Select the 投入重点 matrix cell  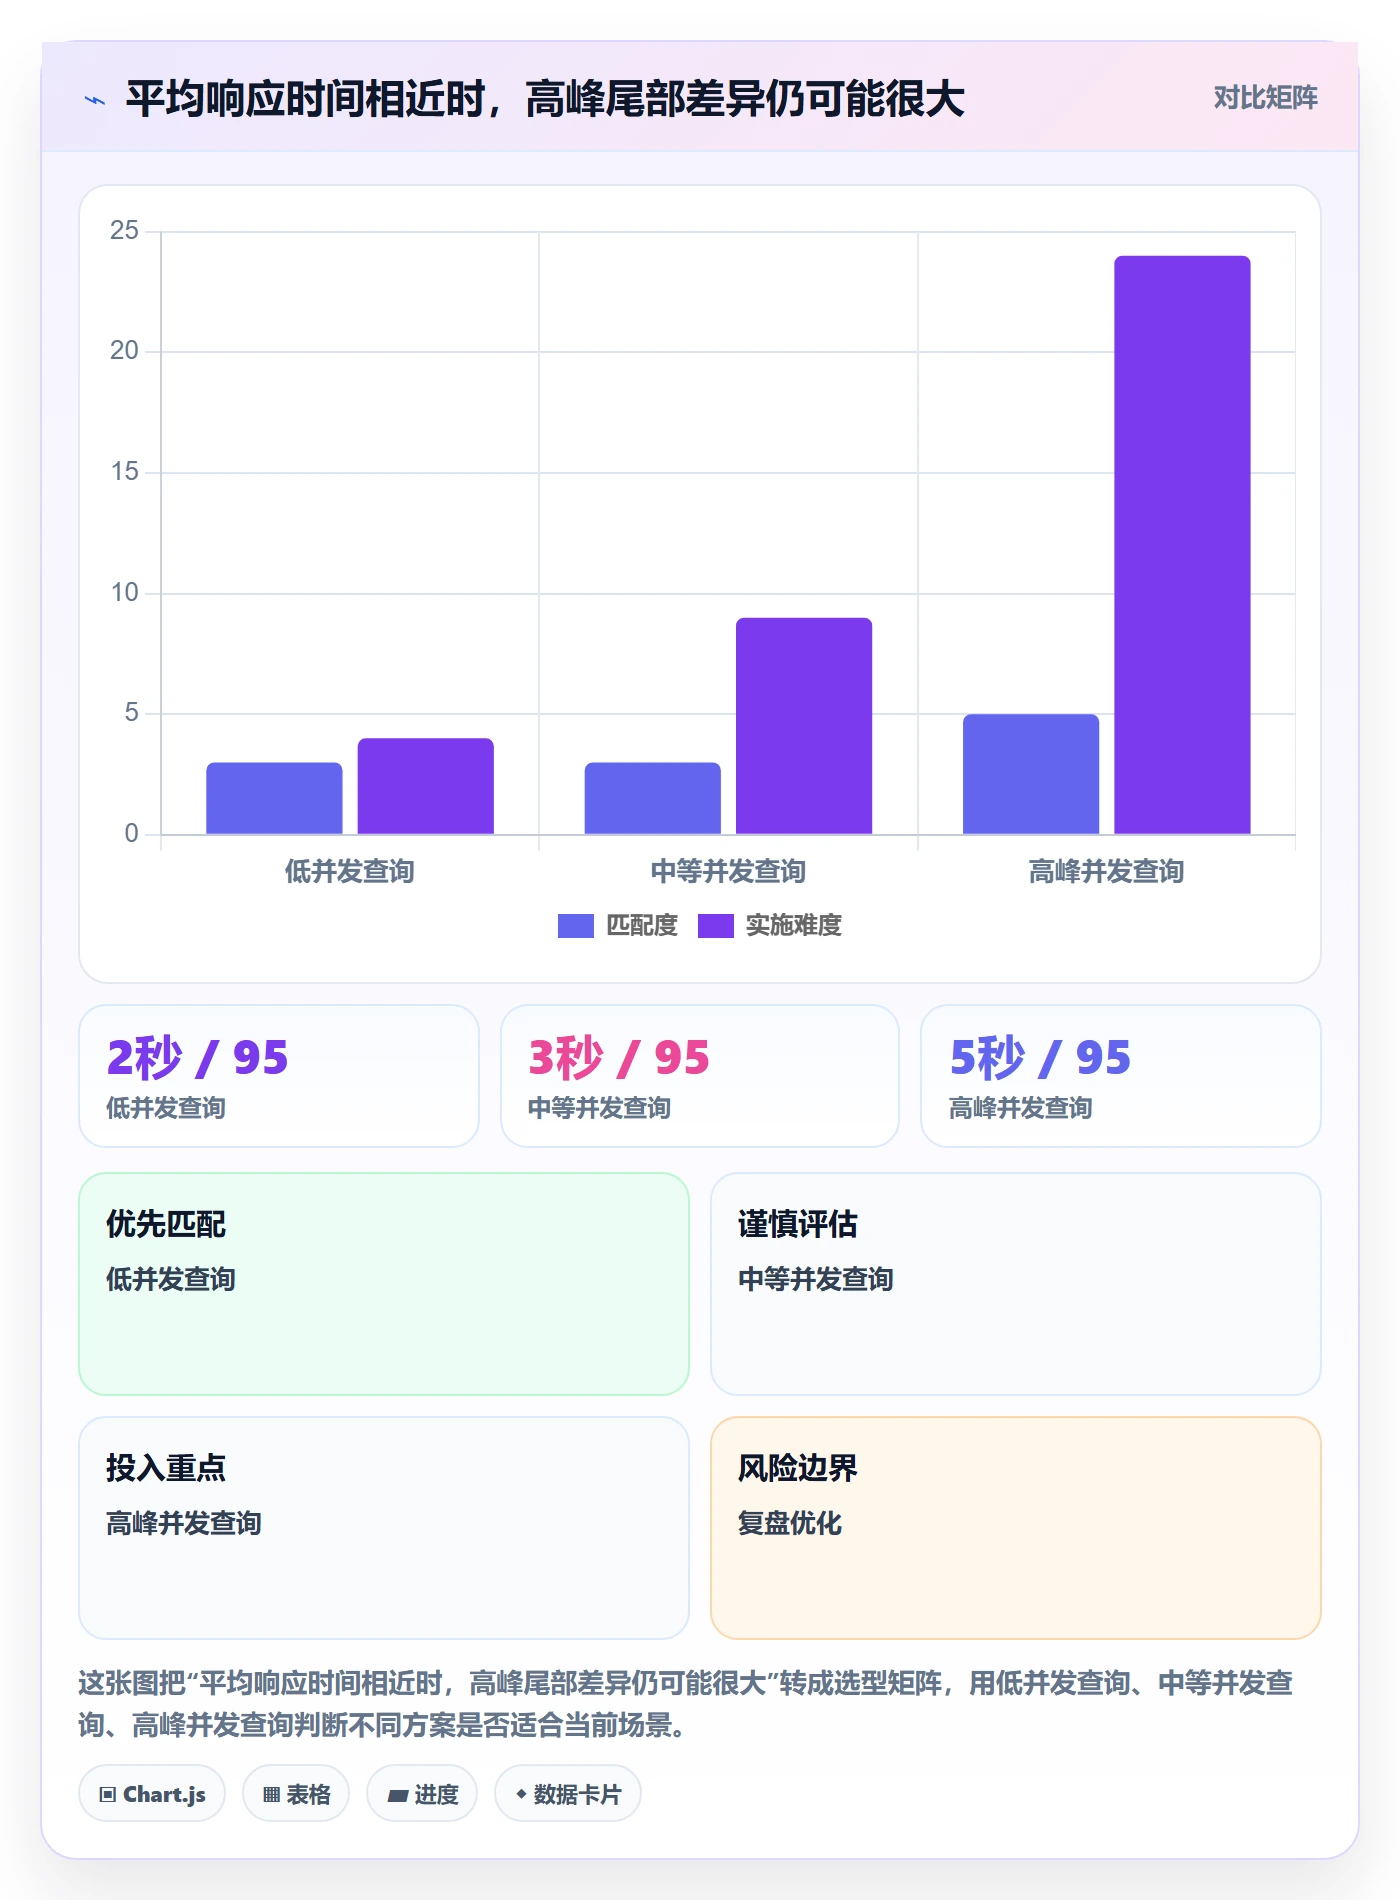click(x=384, y=1528)
